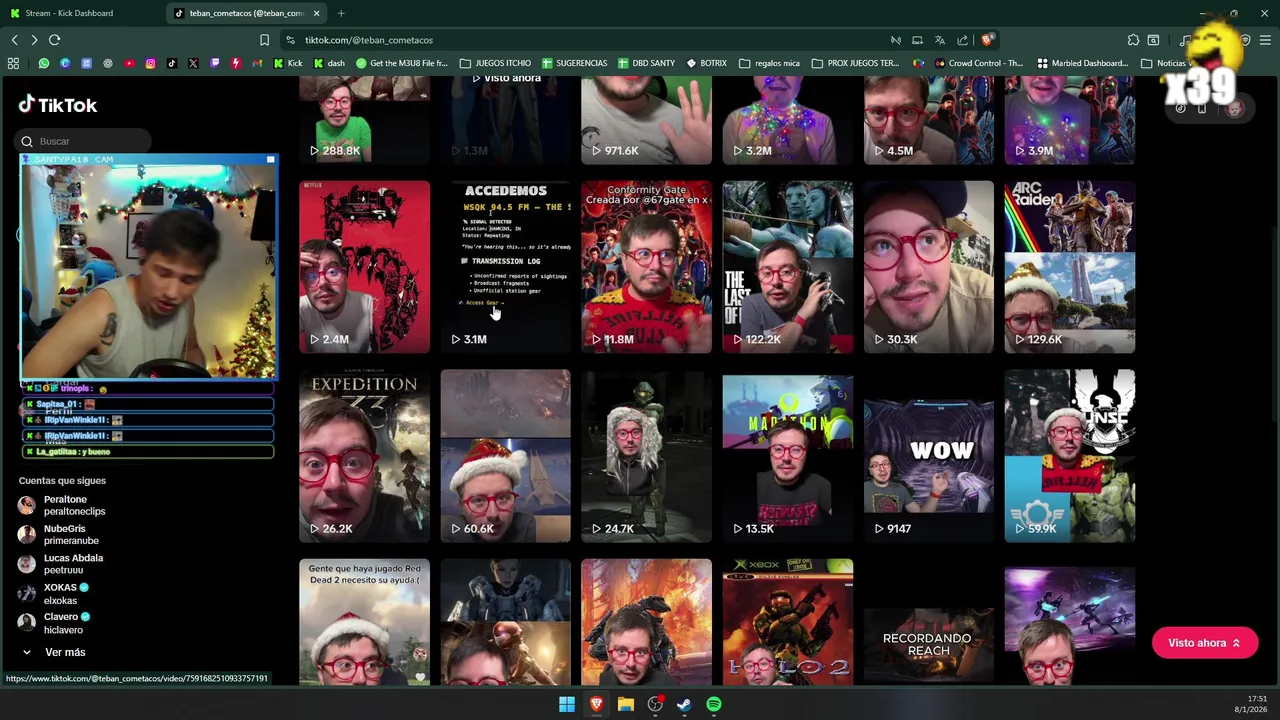Open Get the M3U8 File bookmark
1280x720 pixels.
coord(402,63)
